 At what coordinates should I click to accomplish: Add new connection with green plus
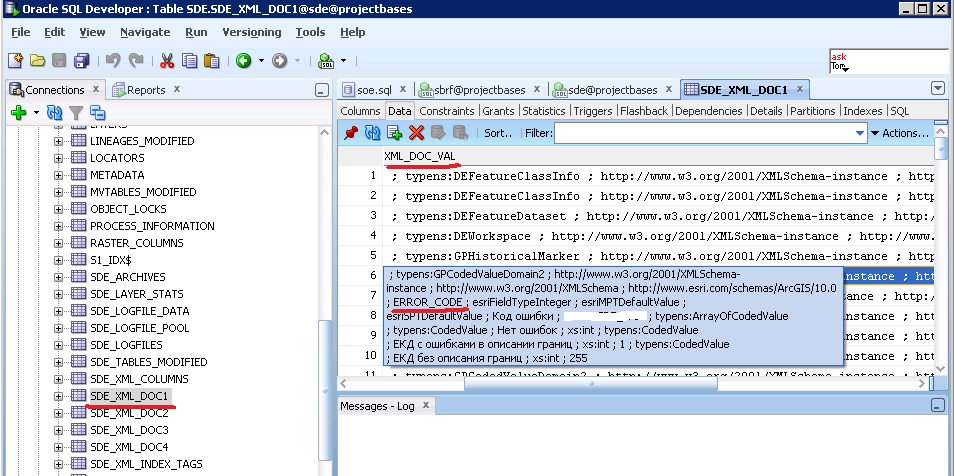click(x=19, y=113)
